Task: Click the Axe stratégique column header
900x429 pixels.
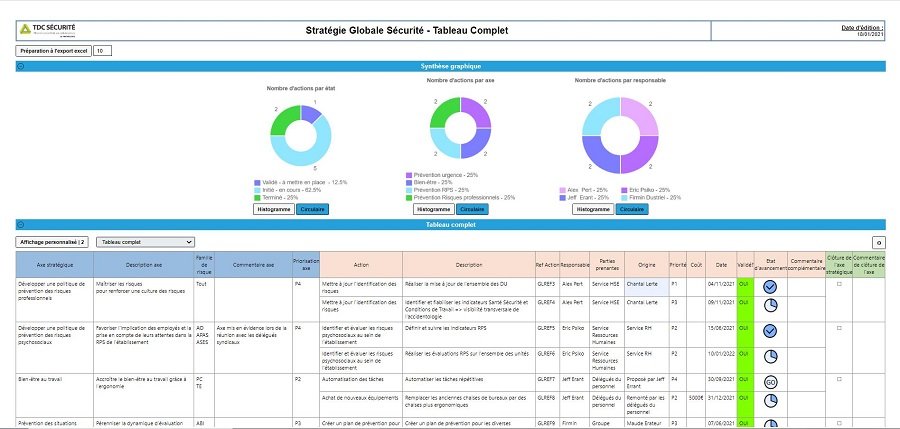Action: click(x=55, y=265)
